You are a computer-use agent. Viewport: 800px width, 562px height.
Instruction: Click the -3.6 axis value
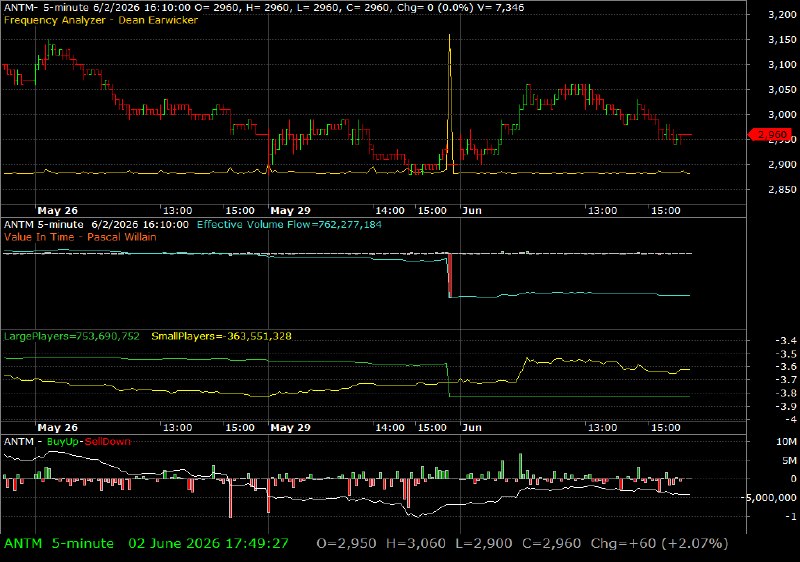(x=786, y=366)
